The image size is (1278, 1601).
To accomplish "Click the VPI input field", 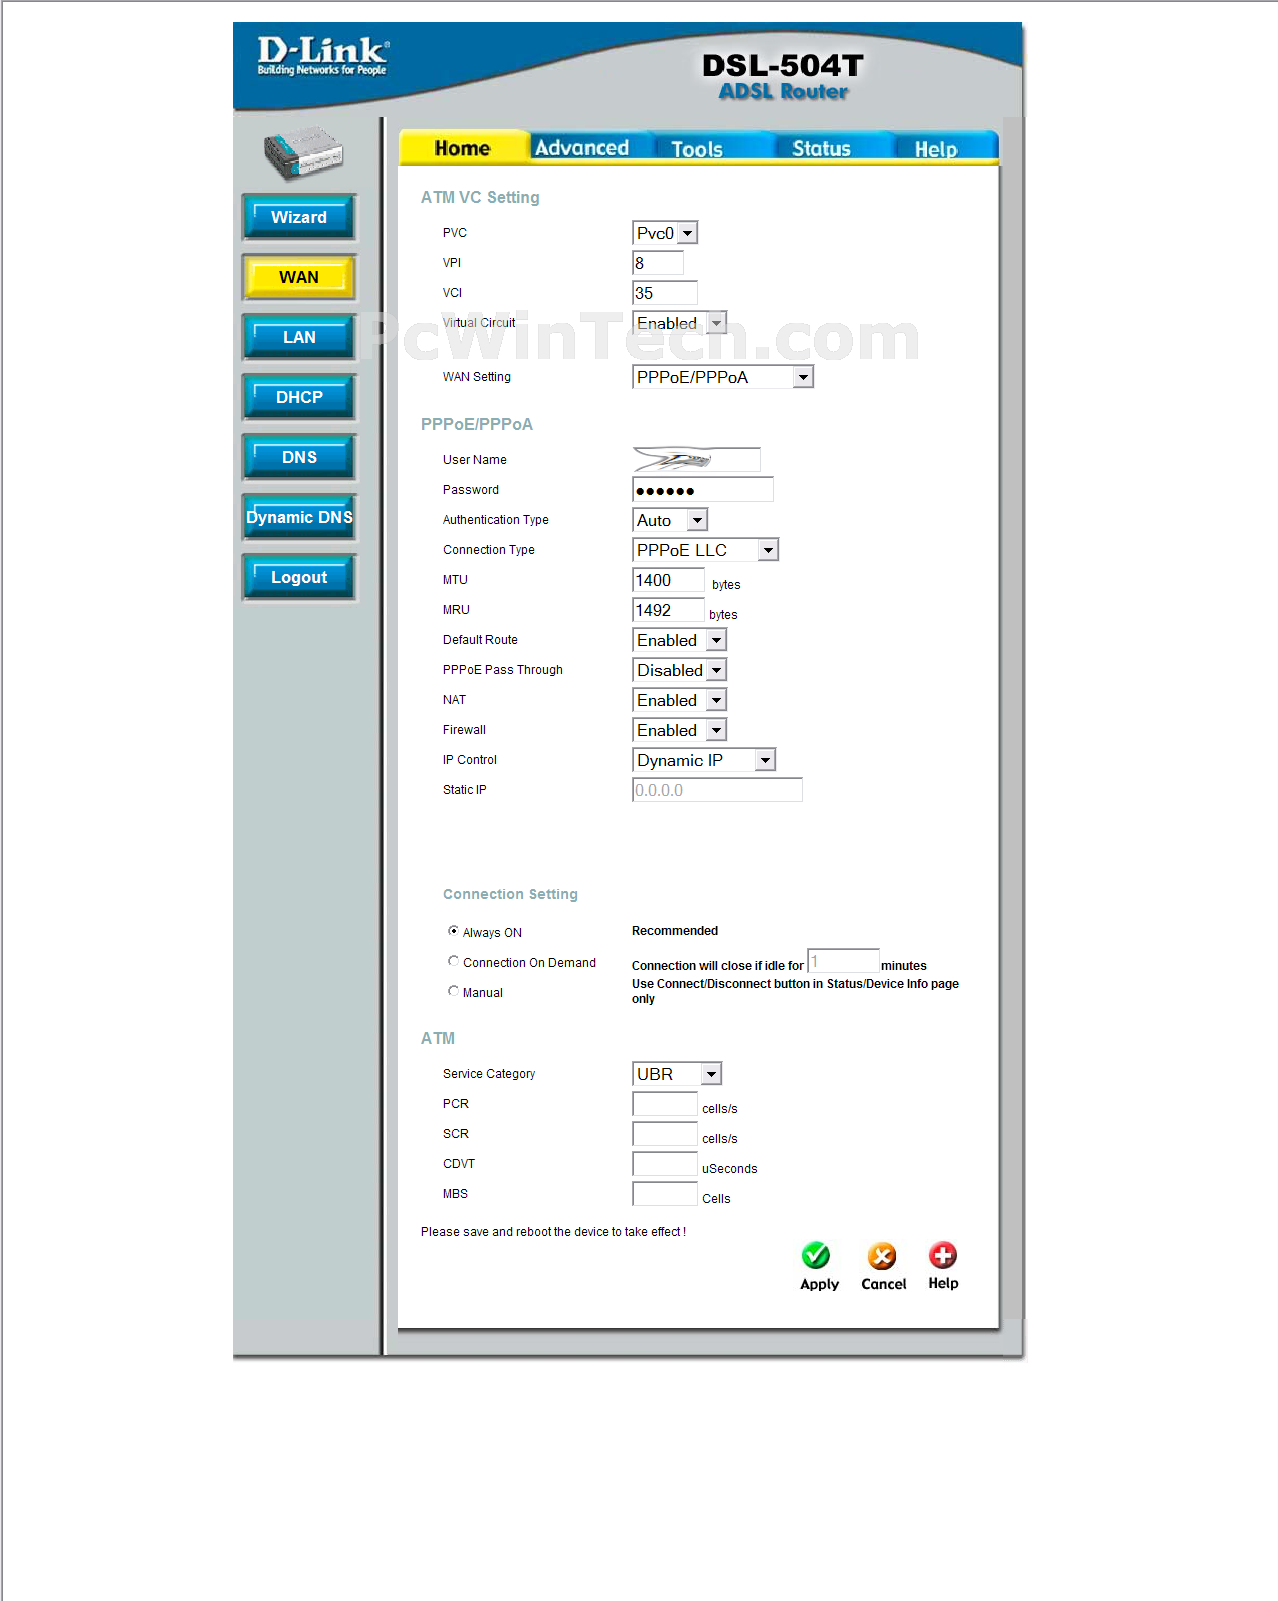I will [658, 263].
